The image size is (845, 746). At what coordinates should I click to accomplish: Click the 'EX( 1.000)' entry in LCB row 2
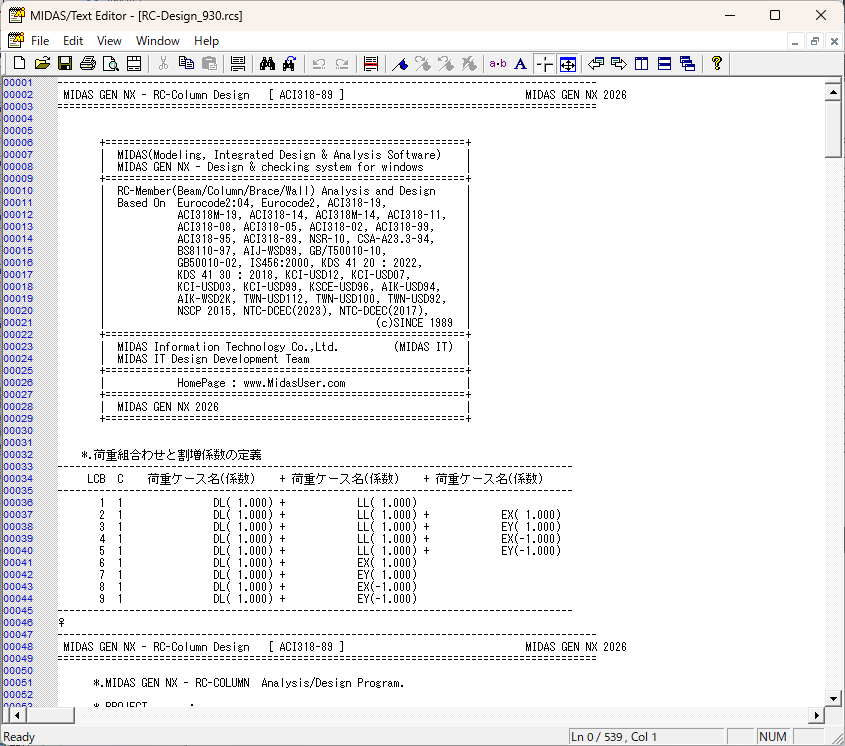531,515
